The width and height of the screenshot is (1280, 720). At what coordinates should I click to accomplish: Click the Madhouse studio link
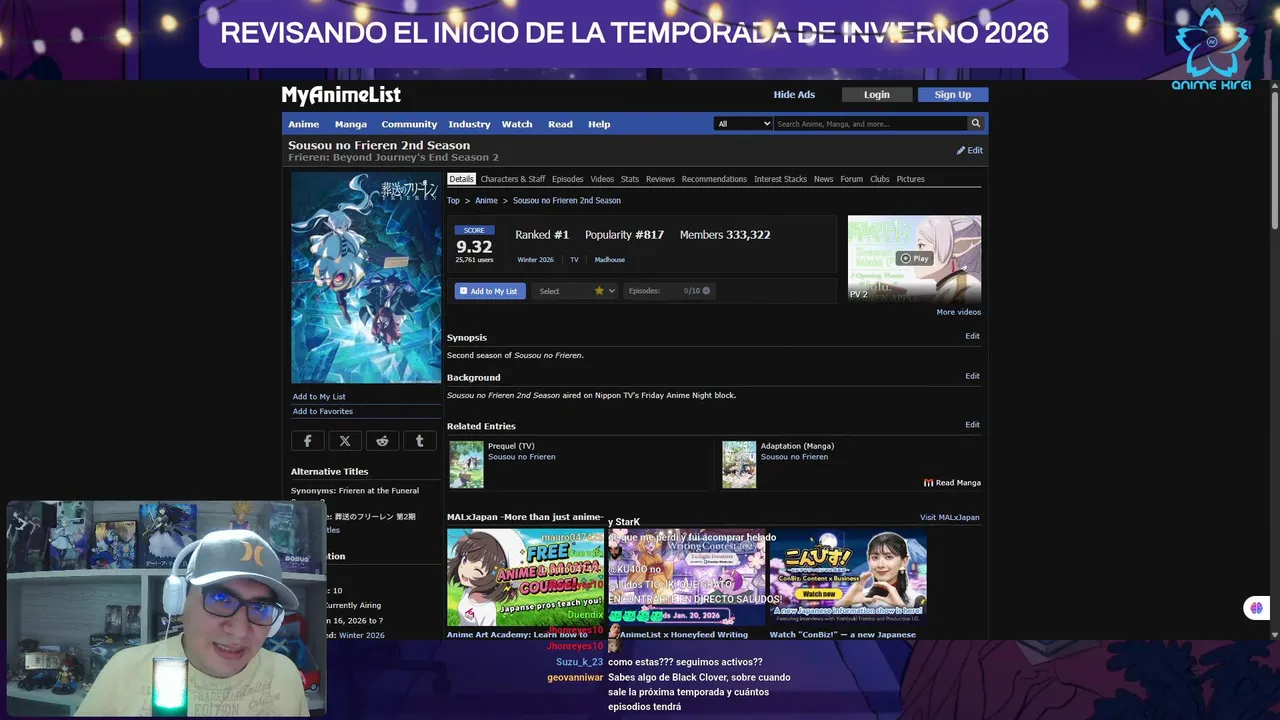(x=610, y=260)
